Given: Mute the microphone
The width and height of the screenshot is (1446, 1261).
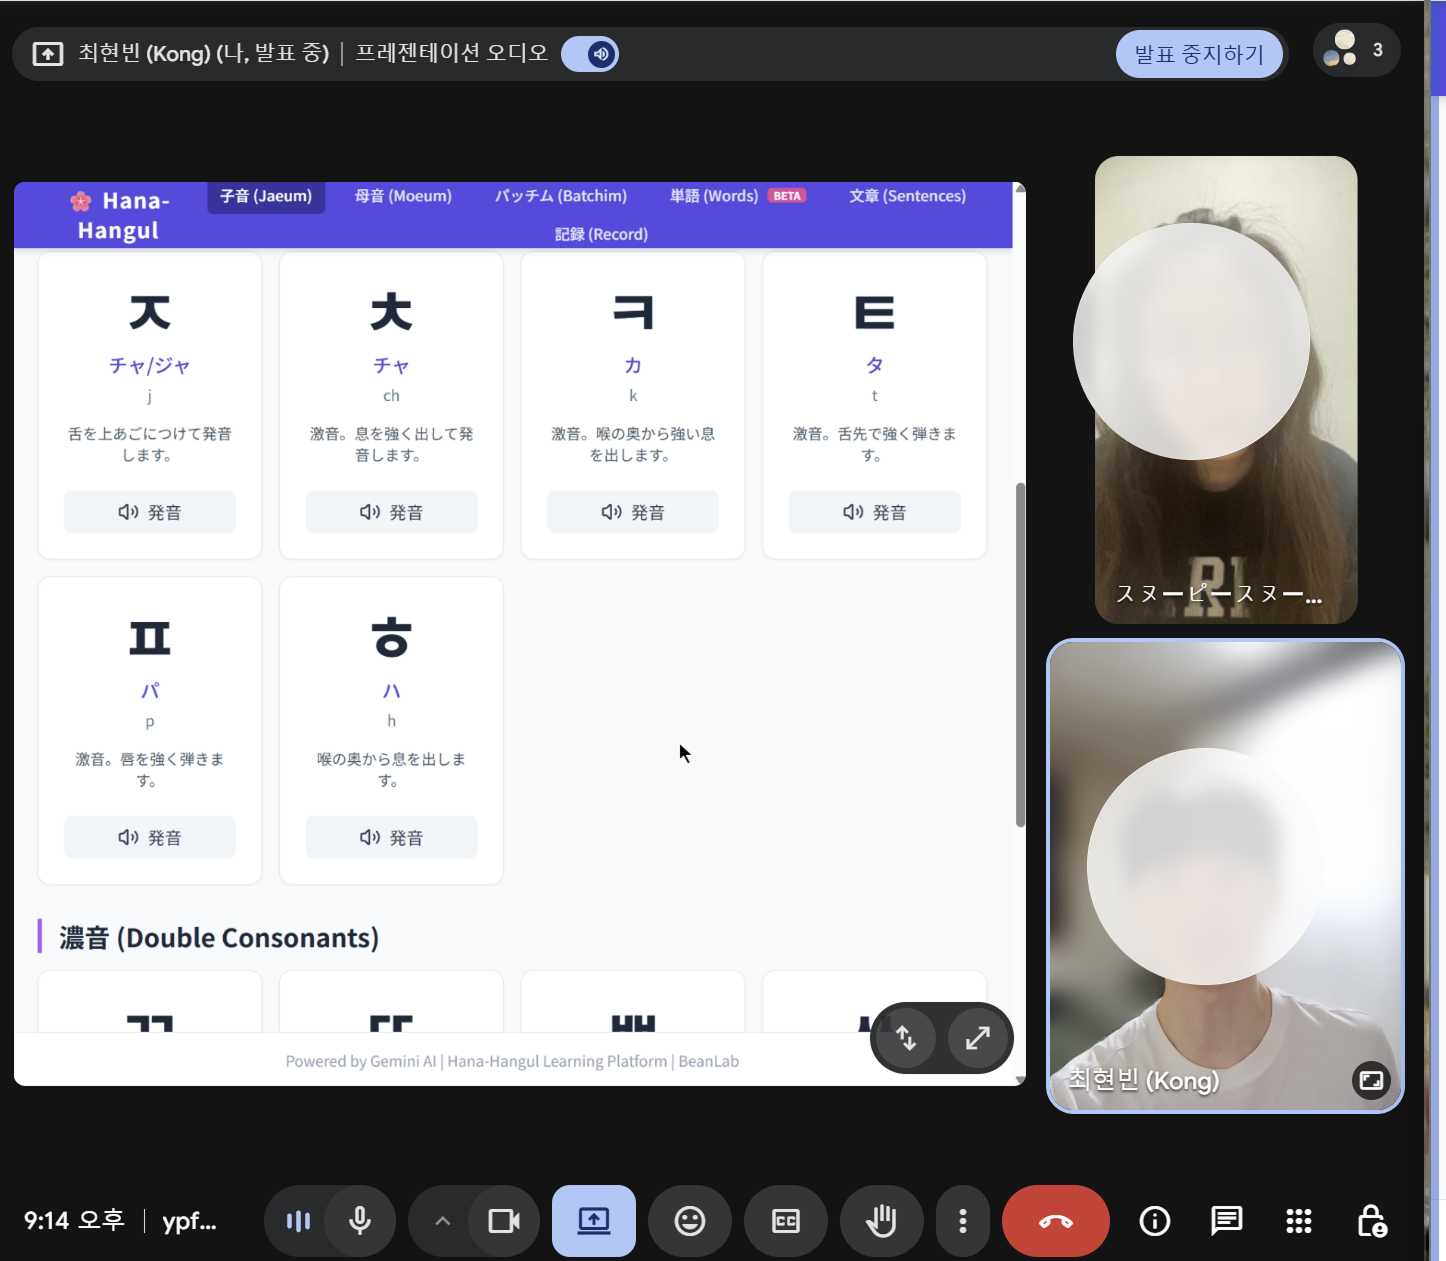Looking at the screenshot, I should [360, 1221].
